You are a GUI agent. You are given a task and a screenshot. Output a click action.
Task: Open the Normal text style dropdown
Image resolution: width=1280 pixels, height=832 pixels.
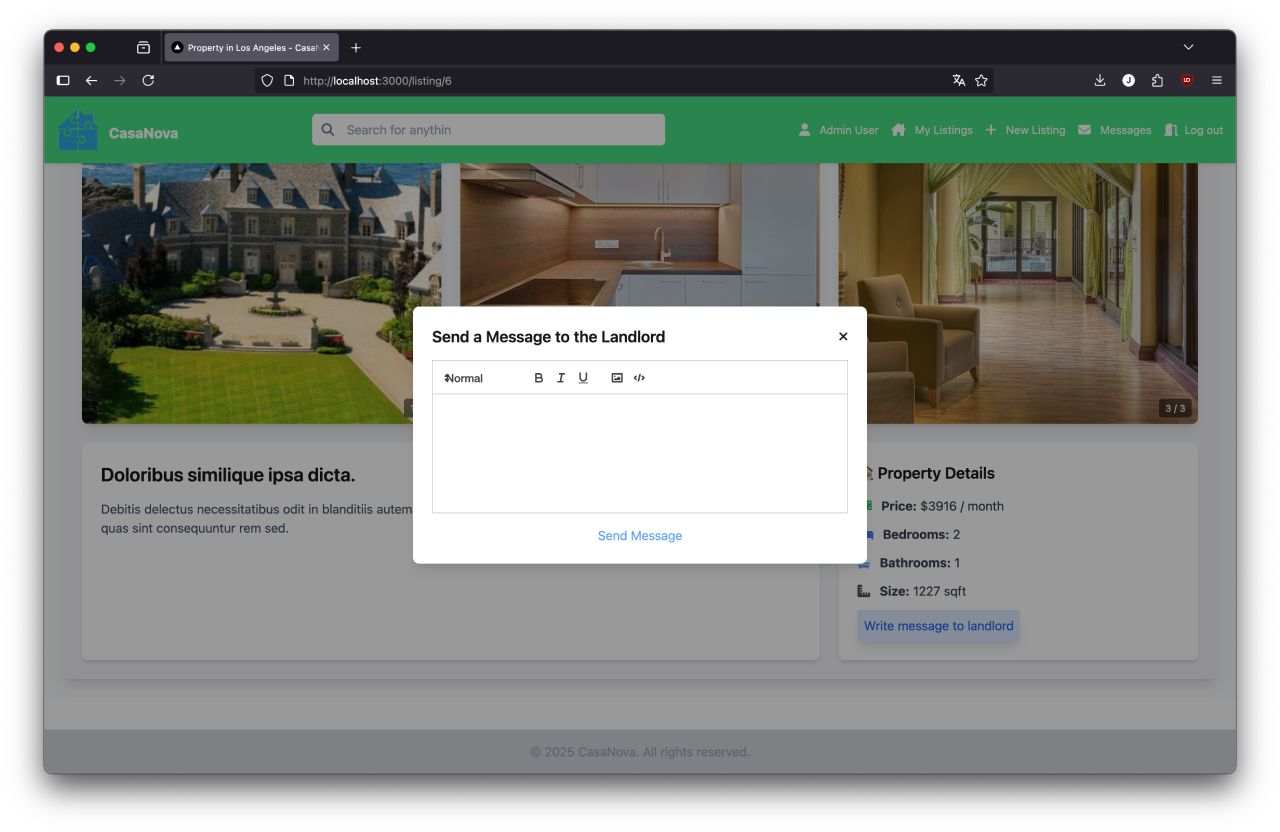coord(465,378)
